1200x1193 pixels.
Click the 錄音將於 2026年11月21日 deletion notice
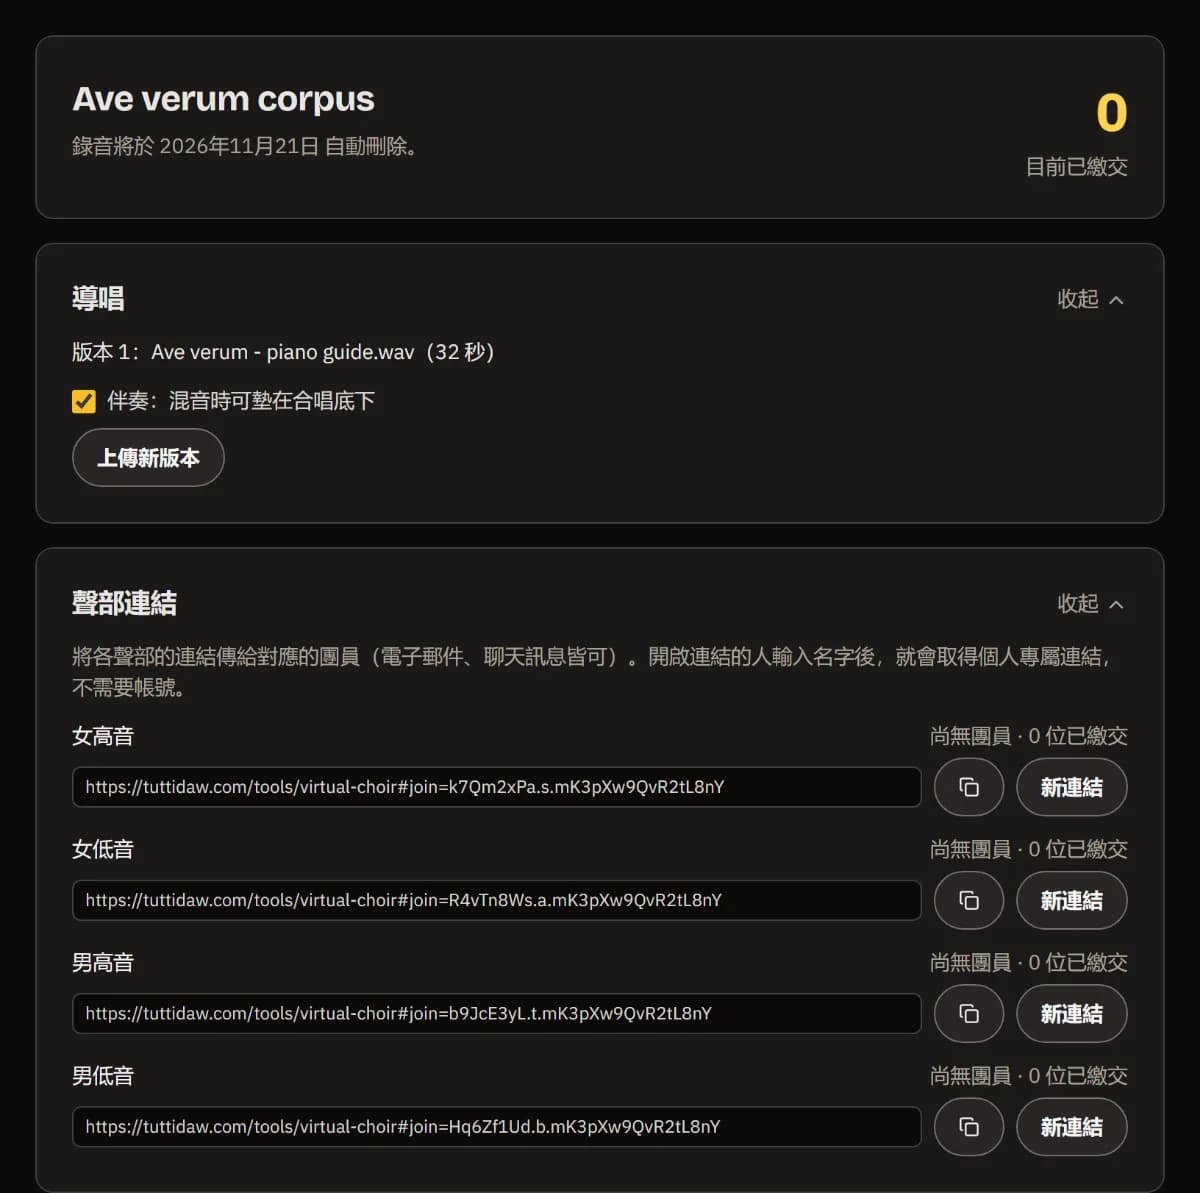click(246, 146)
